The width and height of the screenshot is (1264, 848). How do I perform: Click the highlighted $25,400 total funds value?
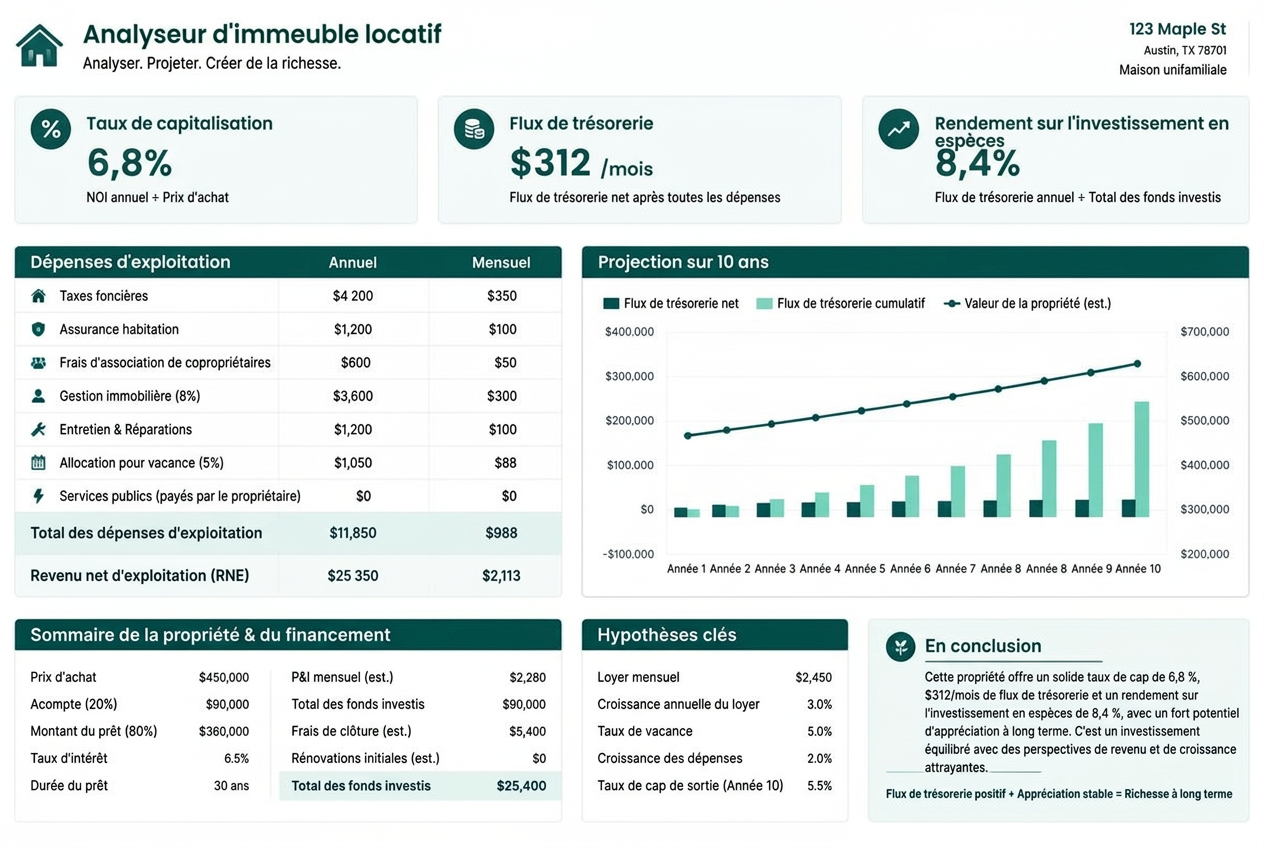(522, 785)
